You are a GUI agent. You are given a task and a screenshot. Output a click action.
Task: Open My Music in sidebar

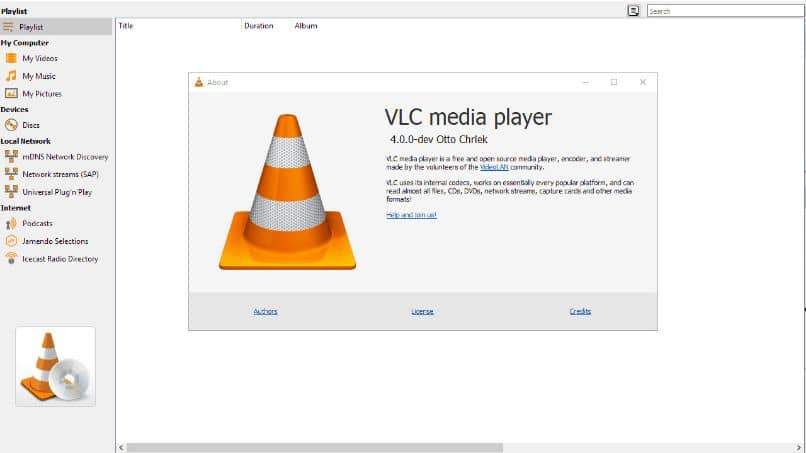pyautogui.click(x=39, y=76)
